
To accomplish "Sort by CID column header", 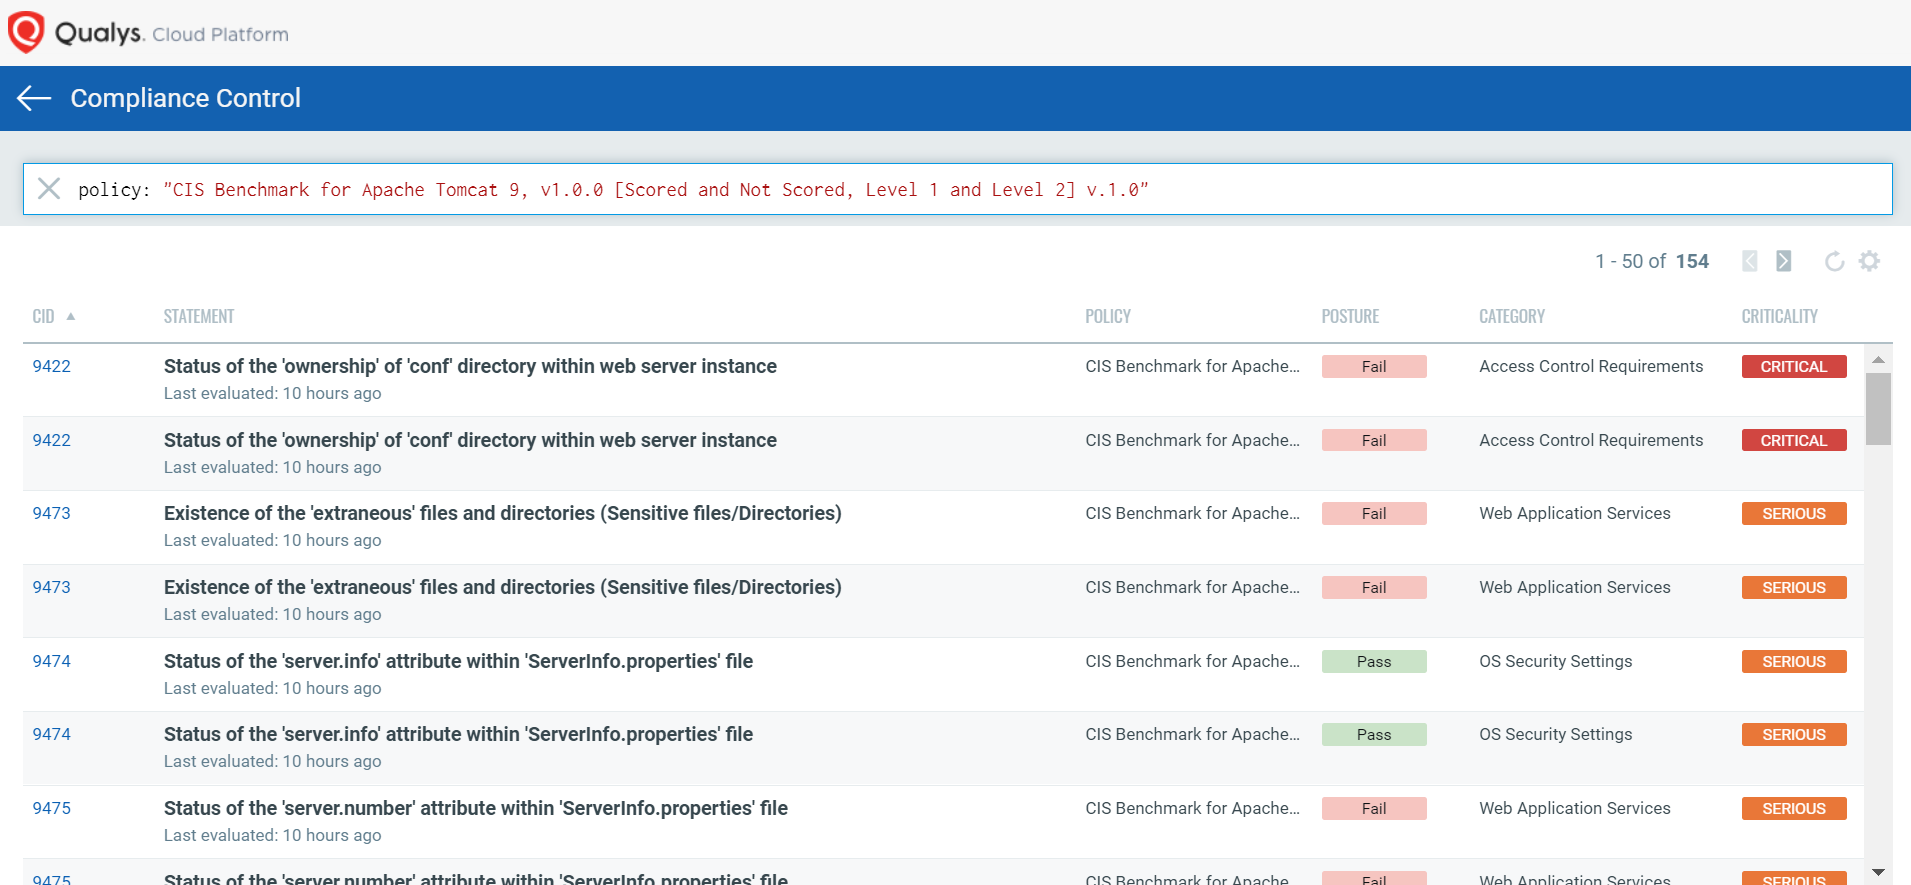I will pyautogui.click(x=43, y=316).
